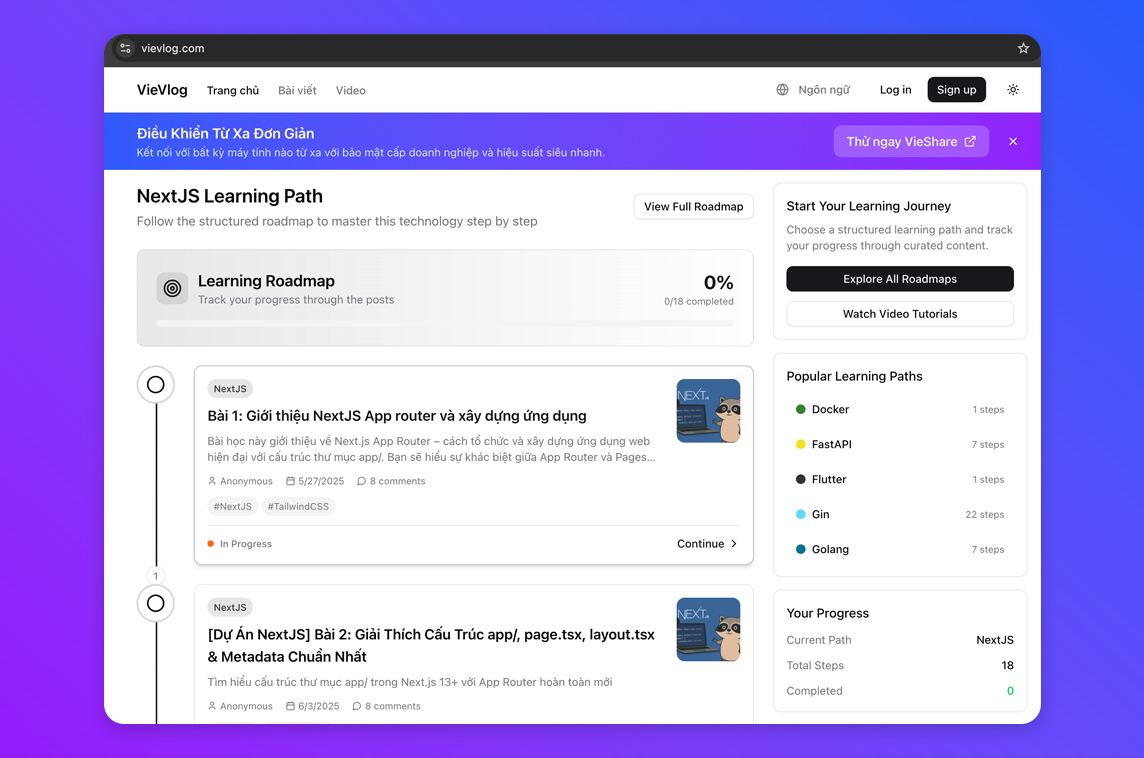Click Explore All Roadmaps button

click(x=900, y=279)
